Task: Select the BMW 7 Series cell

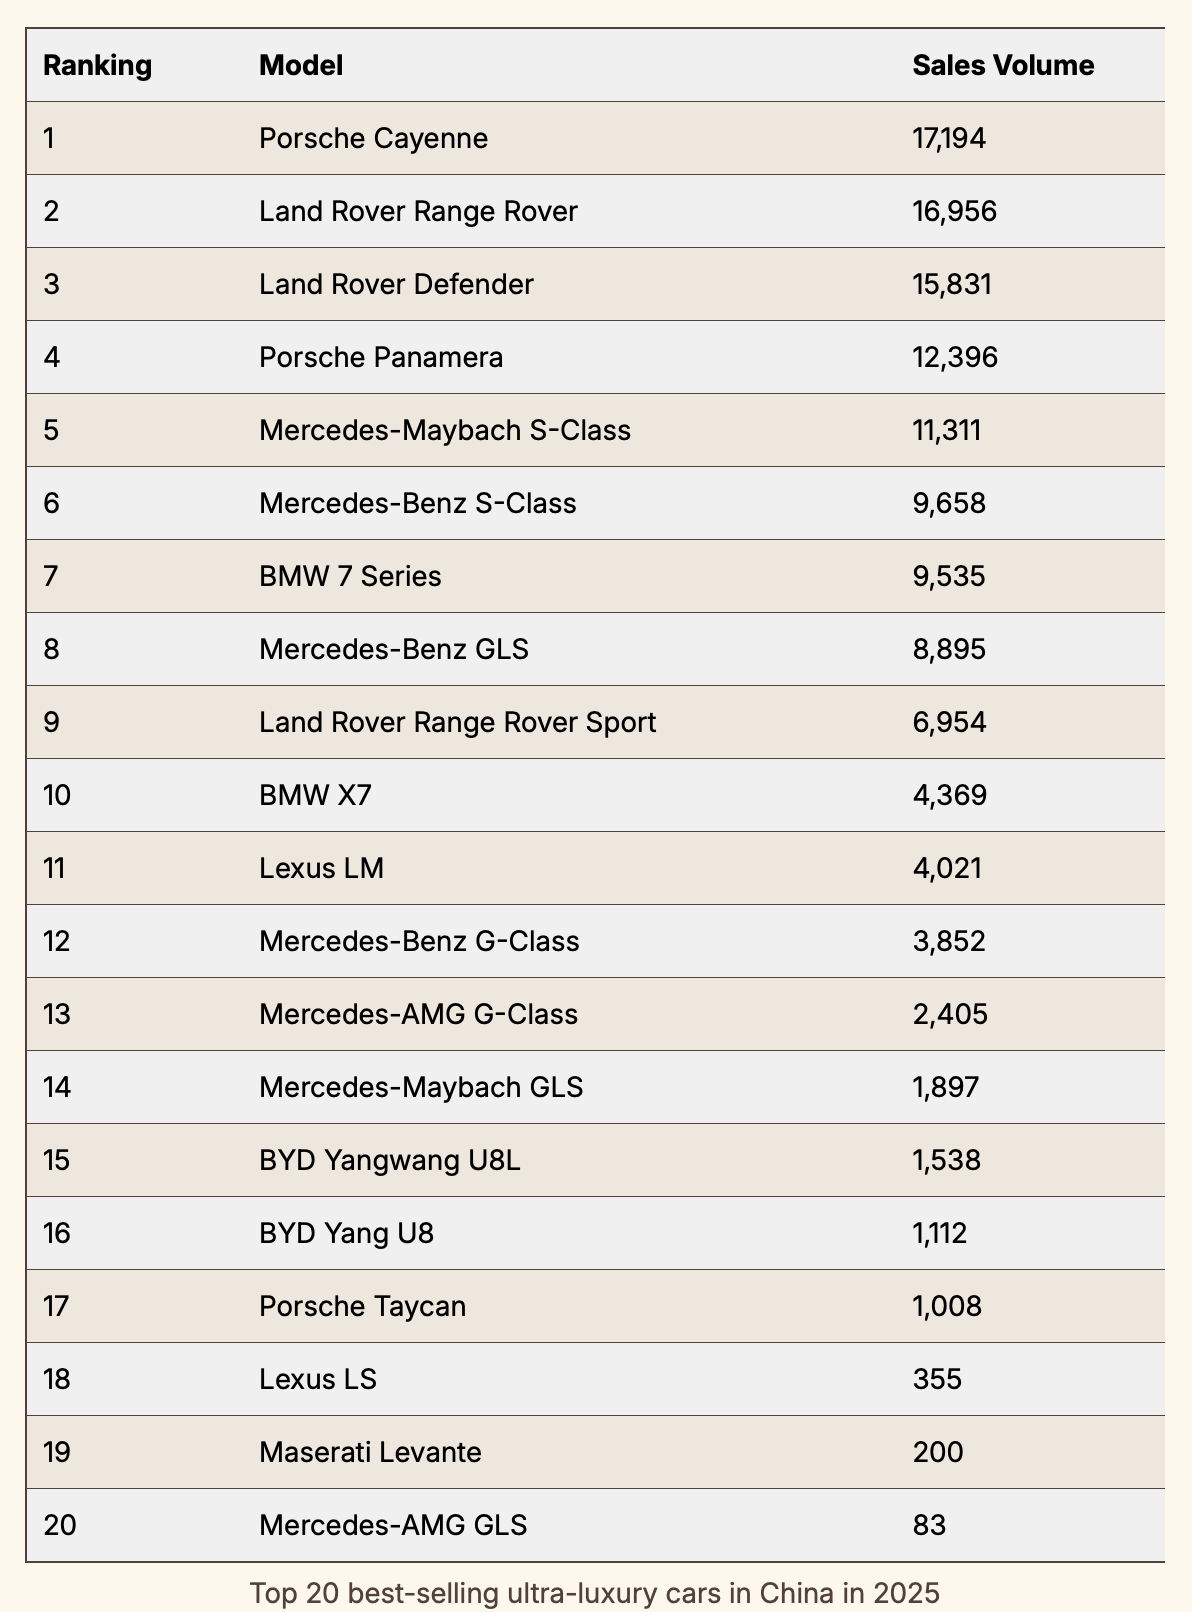Action: coord(350,576)
